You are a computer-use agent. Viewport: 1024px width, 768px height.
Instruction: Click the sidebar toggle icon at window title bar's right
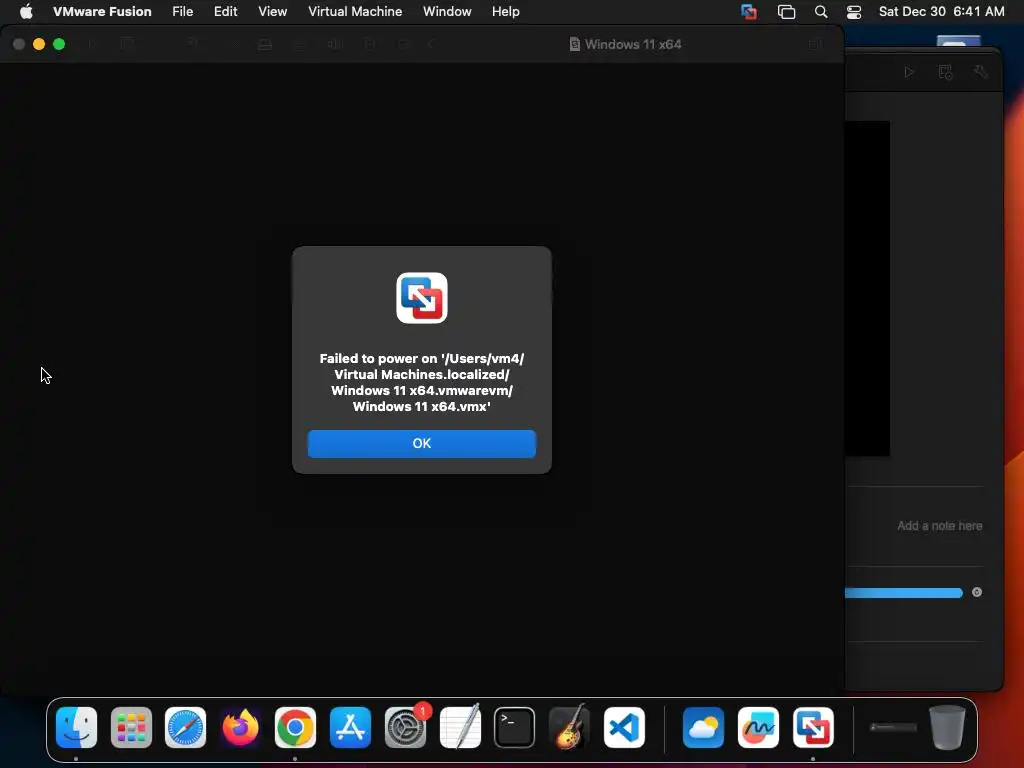pos(814,44)
